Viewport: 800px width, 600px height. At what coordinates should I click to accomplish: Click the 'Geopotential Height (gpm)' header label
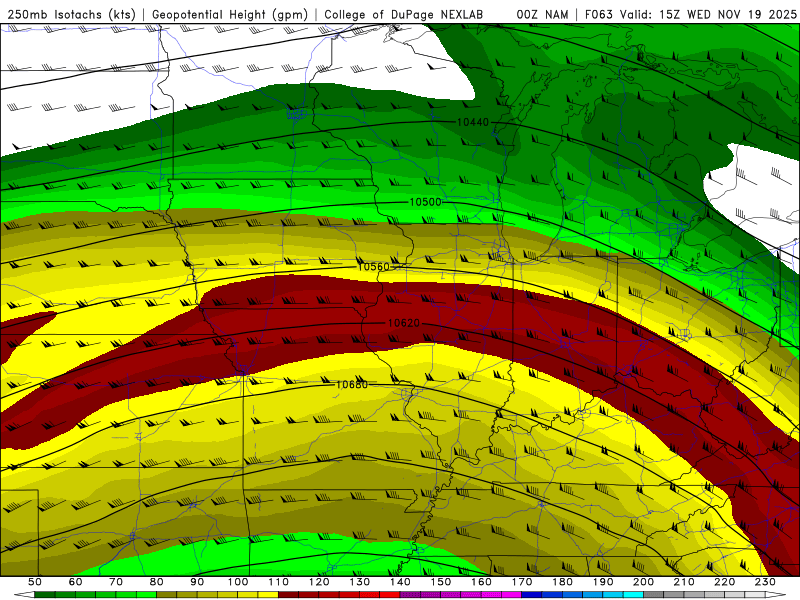pyautogui.click(x=230, y=14)
